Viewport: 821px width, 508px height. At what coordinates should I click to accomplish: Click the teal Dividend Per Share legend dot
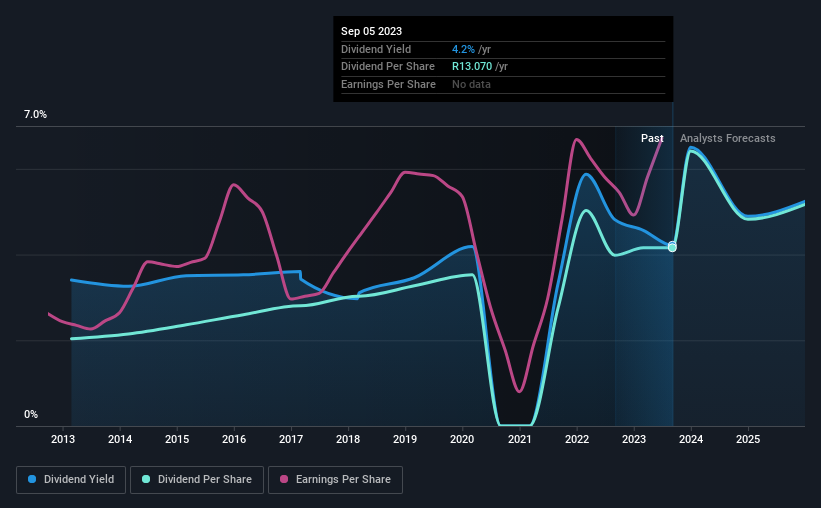[x=146, y=479]
